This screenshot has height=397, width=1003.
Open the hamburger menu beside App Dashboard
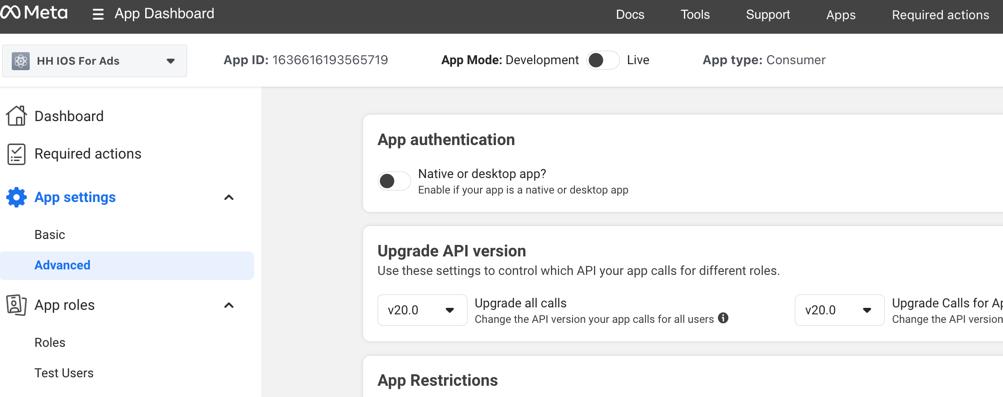[98, 14]
